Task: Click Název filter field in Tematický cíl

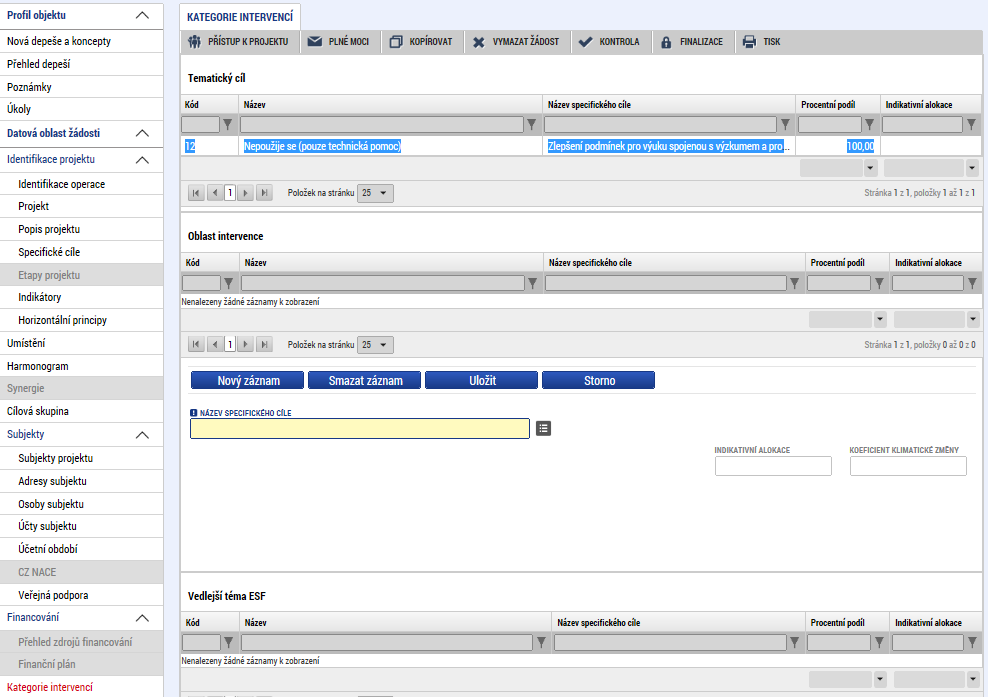Action: [x=382, y=125]
